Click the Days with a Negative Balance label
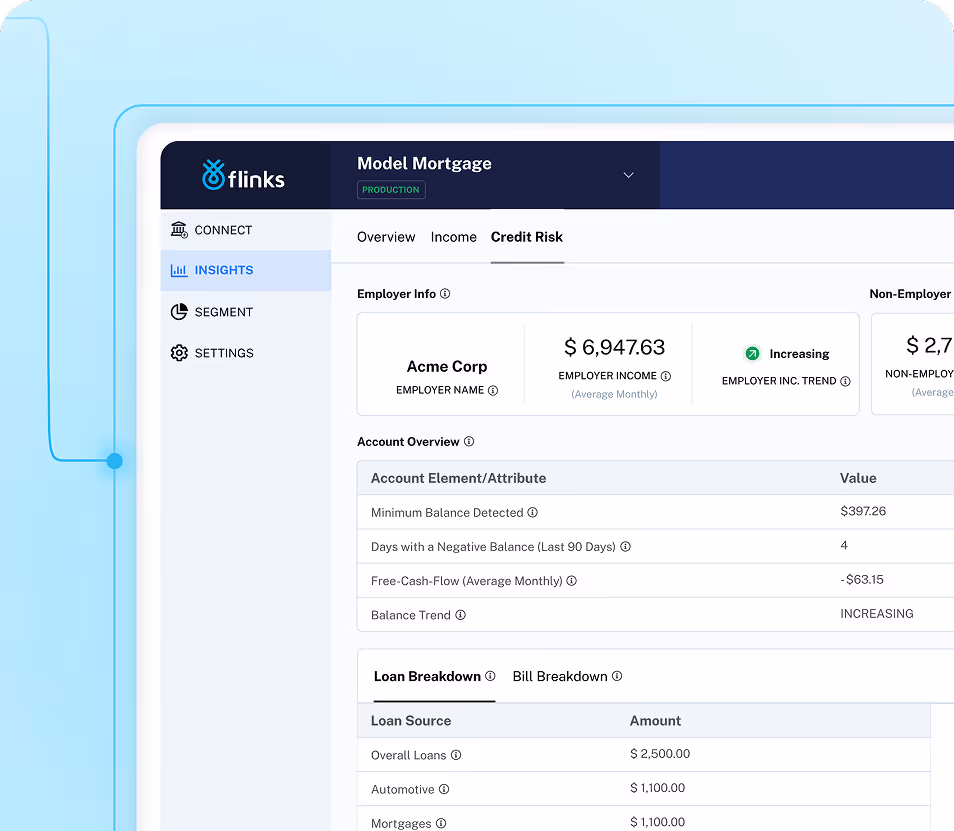 pos(493,547)
